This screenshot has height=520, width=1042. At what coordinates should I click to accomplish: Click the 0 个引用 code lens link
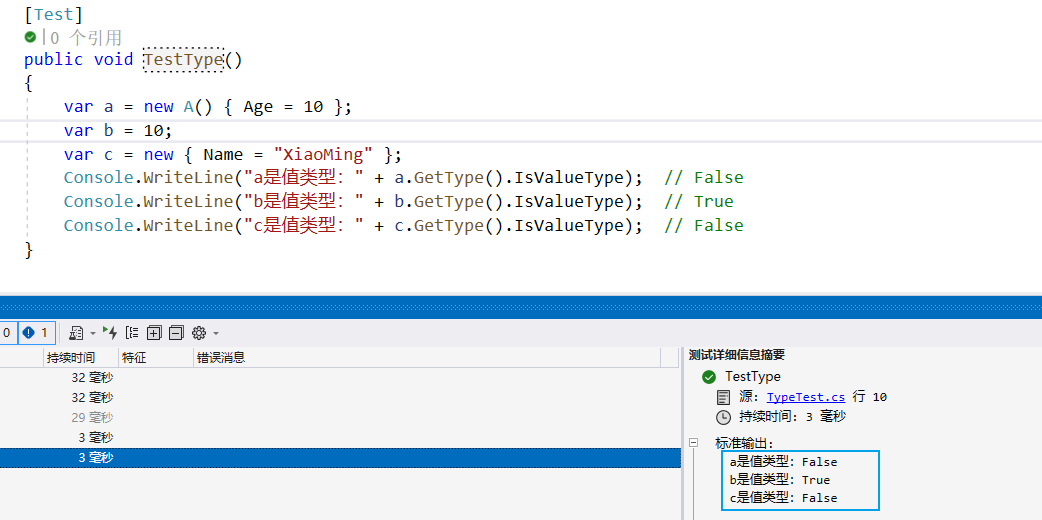pyautogui.click(x=86, y=37)
